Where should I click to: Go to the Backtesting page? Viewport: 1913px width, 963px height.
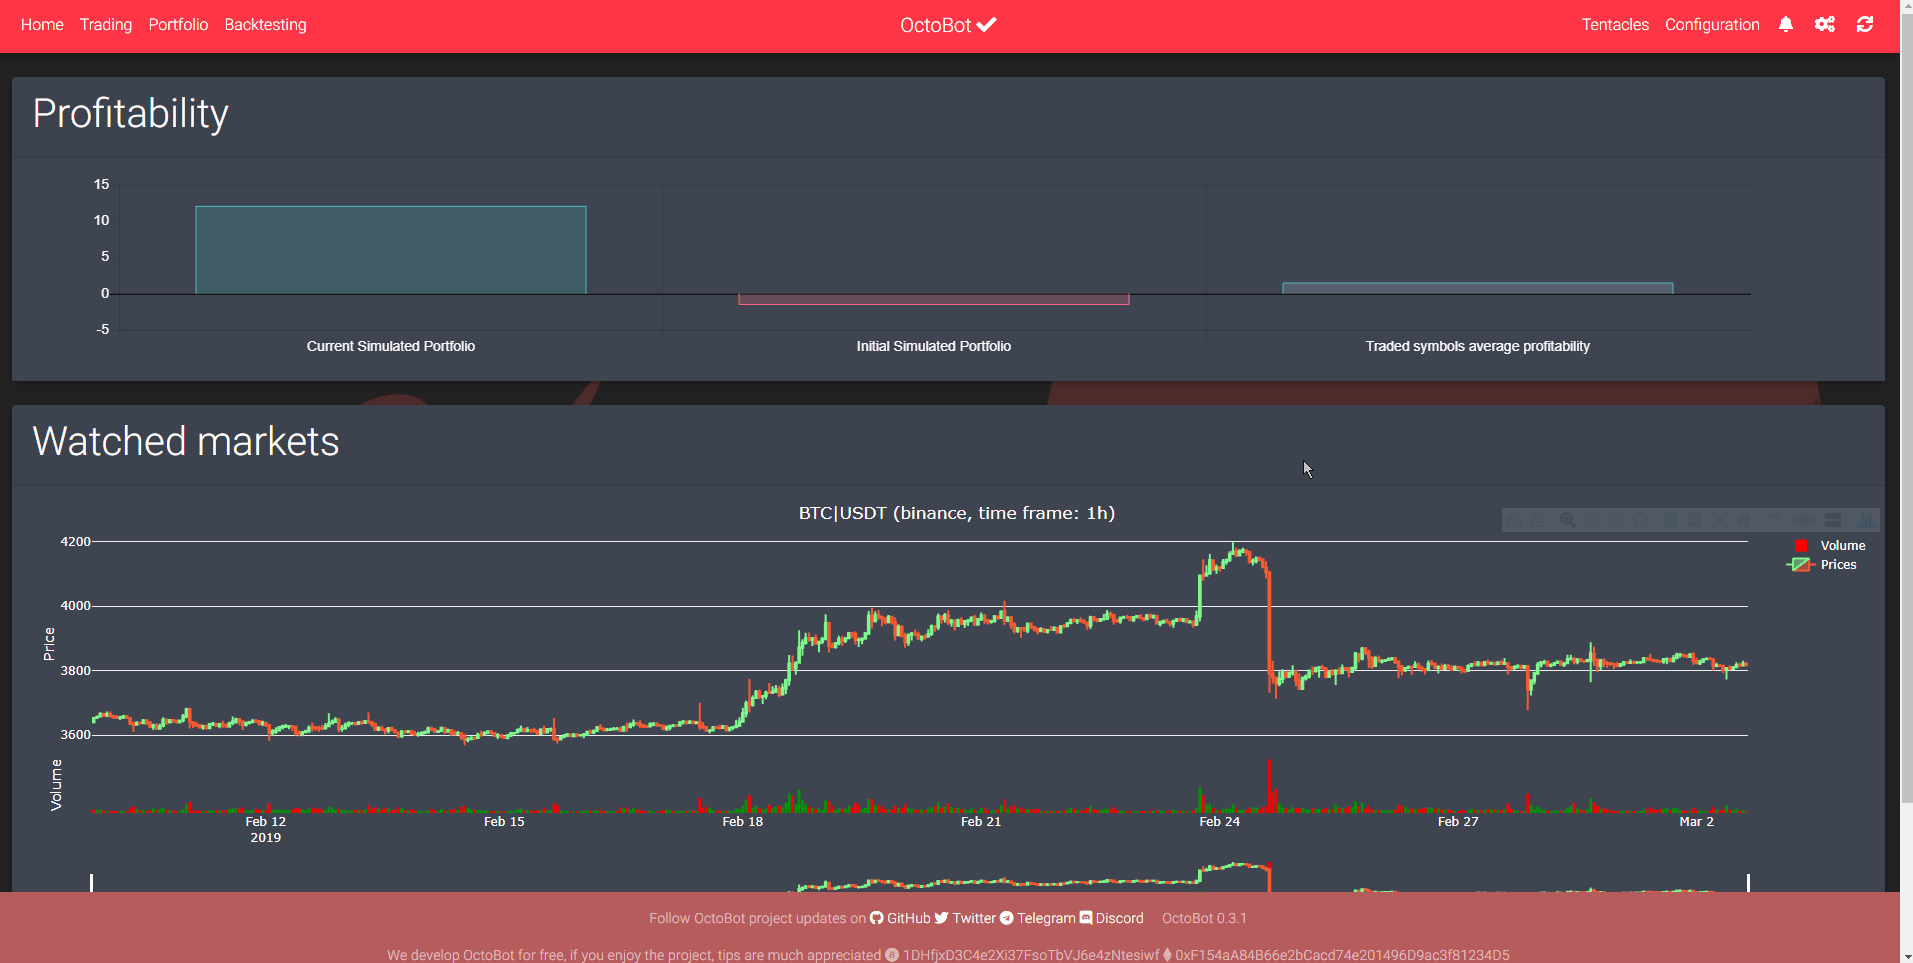(265, 25)
